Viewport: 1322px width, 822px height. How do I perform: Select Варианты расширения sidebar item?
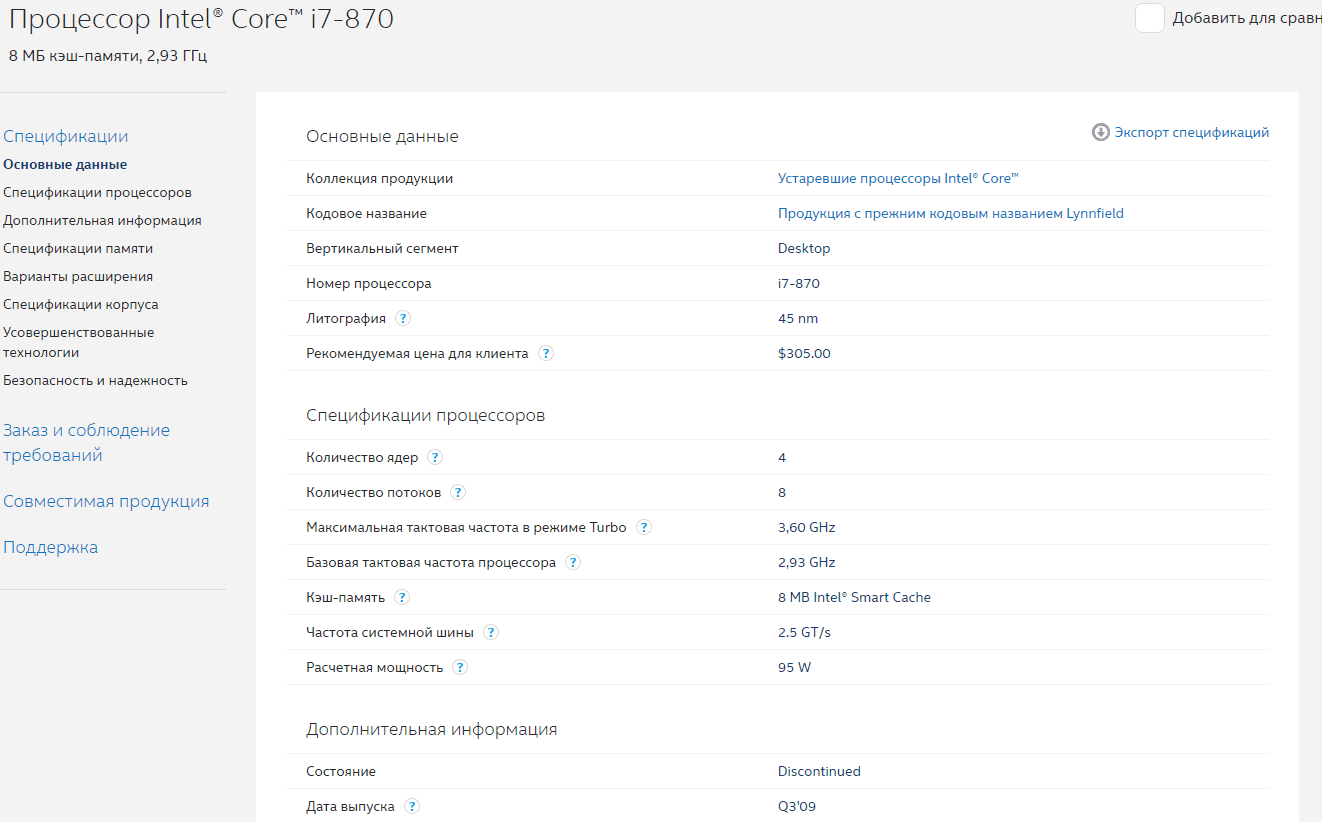point(78,276)
